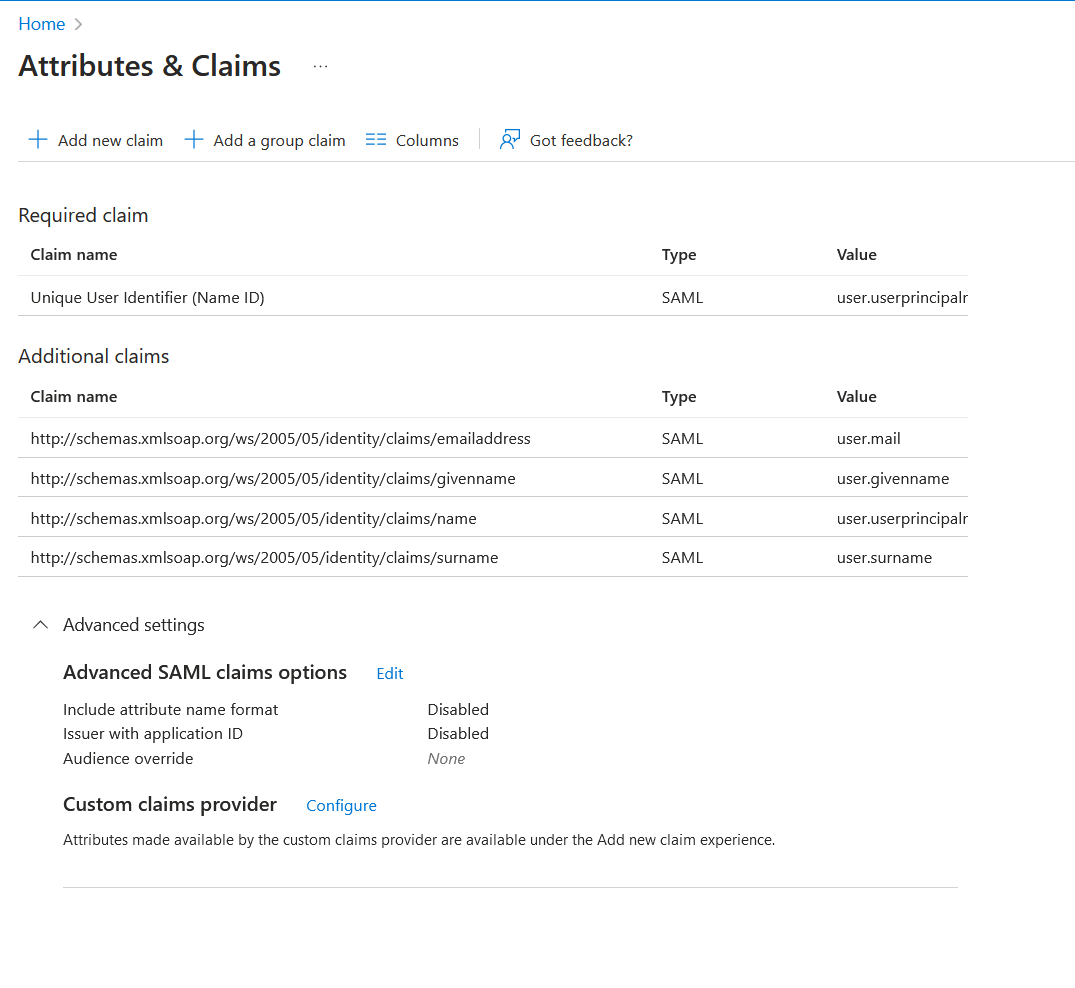Open the emailaddress claim row

[493, 438]
